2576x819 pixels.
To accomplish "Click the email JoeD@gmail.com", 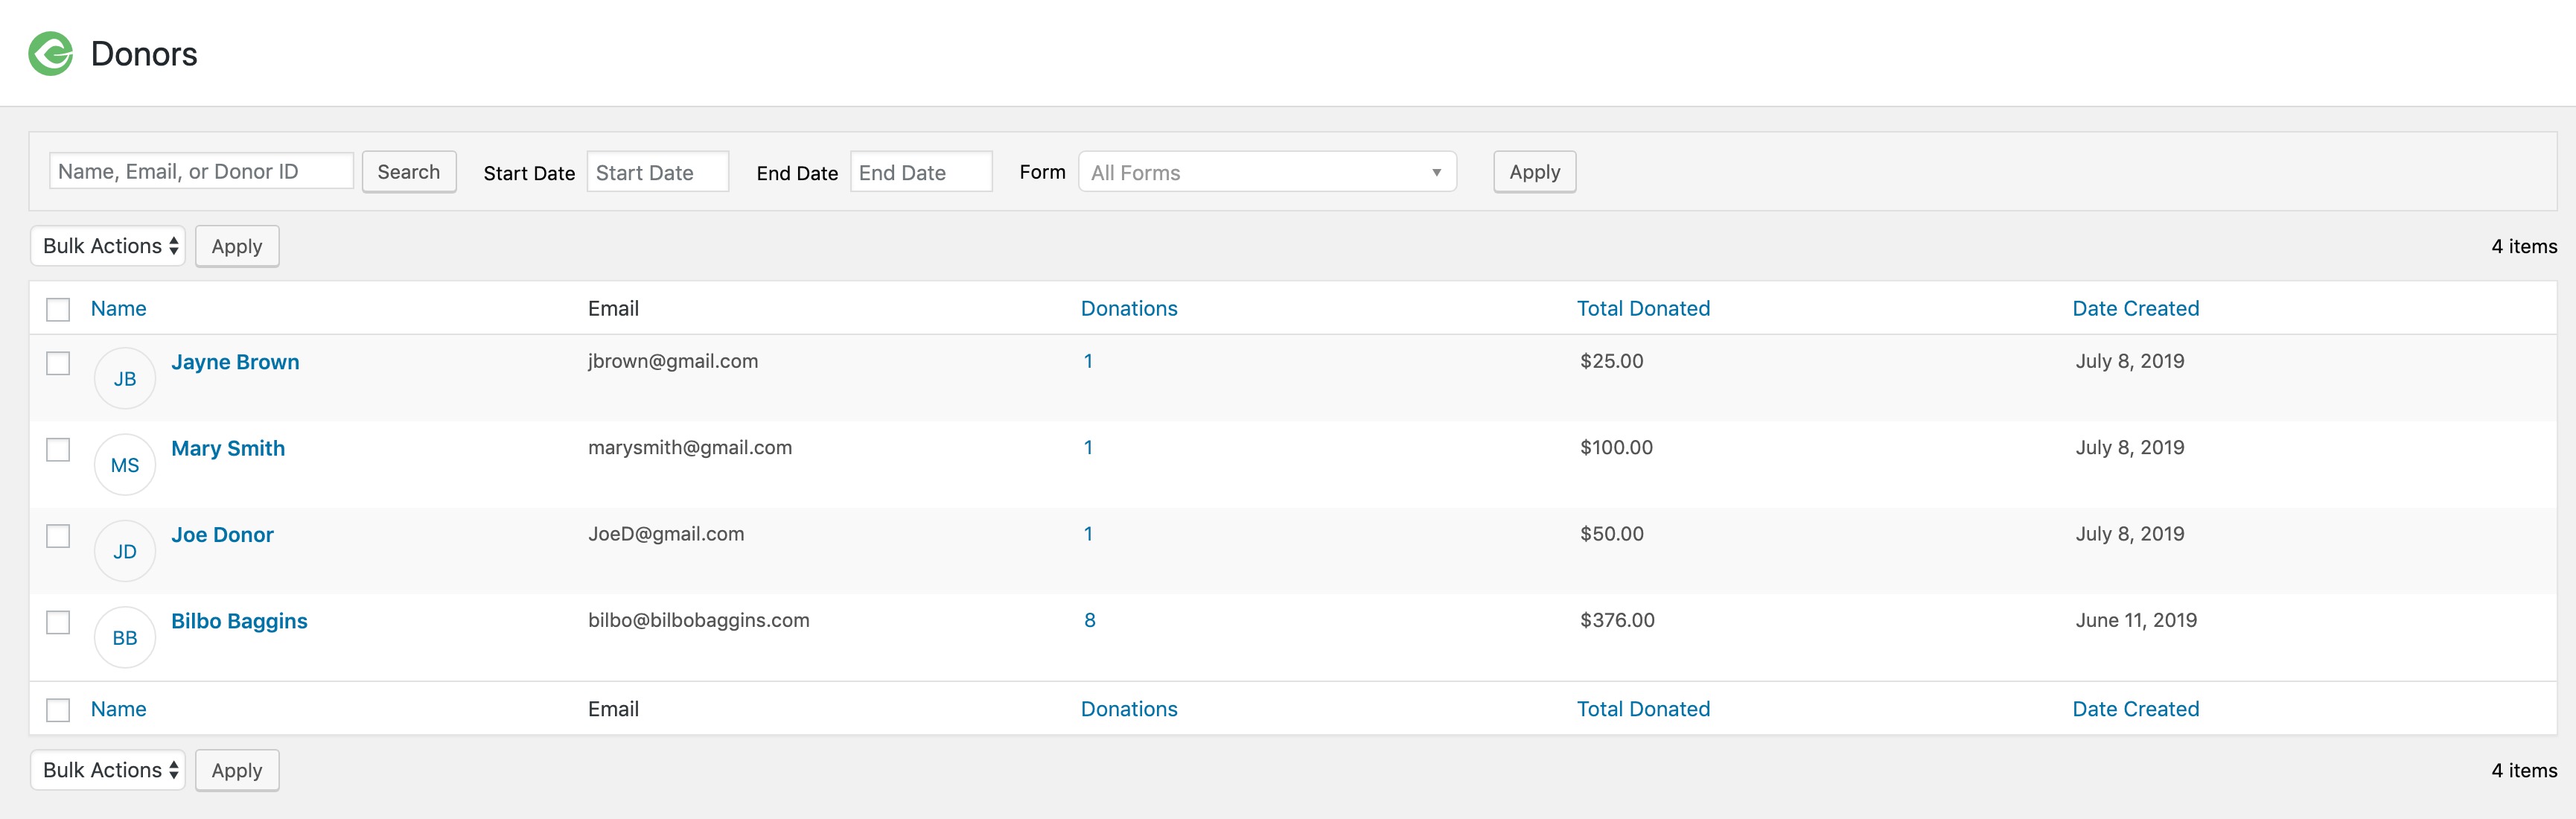I will [x=666, y=534].
